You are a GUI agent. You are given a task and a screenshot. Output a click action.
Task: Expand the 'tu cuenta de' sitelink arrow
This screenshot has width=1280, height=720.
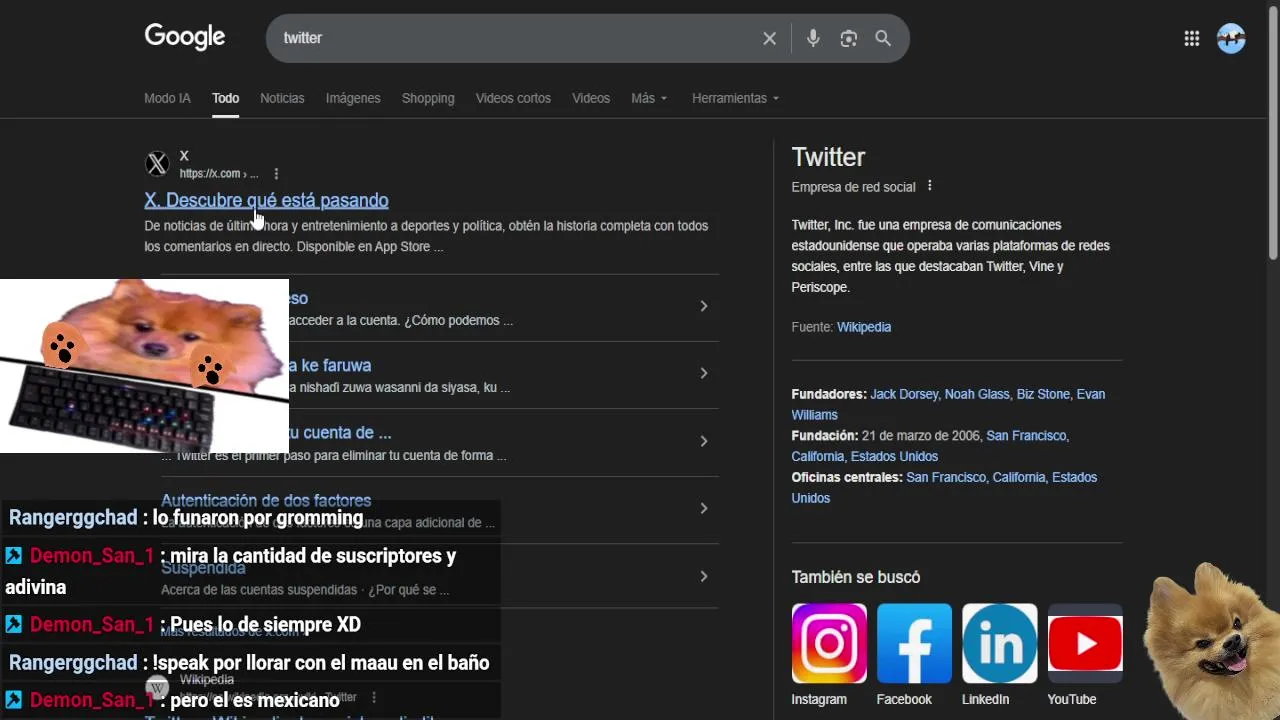tap(704, 441)
